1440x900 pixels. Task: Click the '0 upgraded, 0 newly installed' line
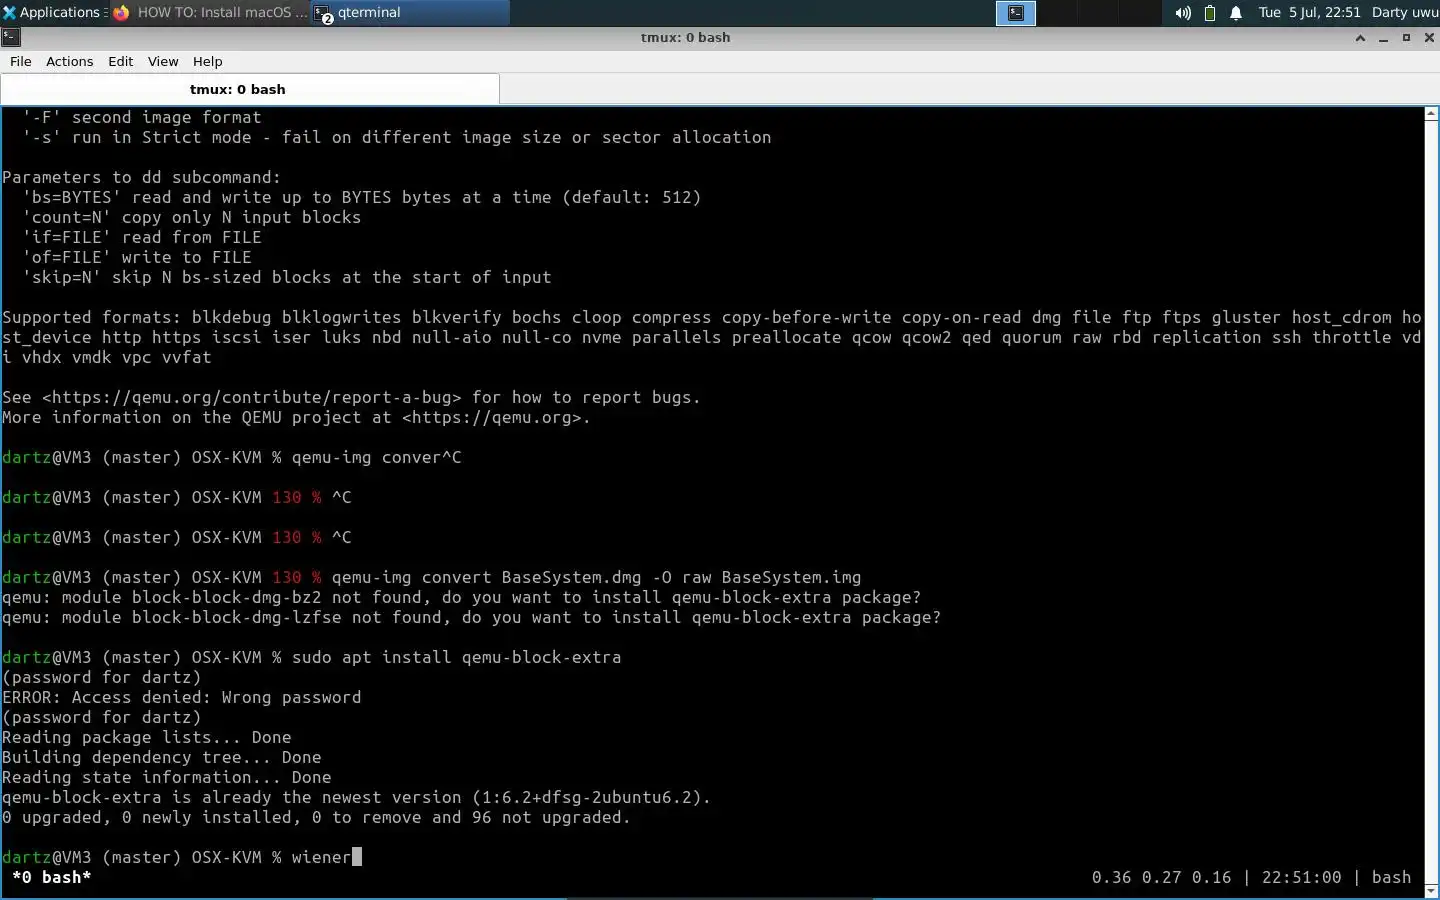317,817
